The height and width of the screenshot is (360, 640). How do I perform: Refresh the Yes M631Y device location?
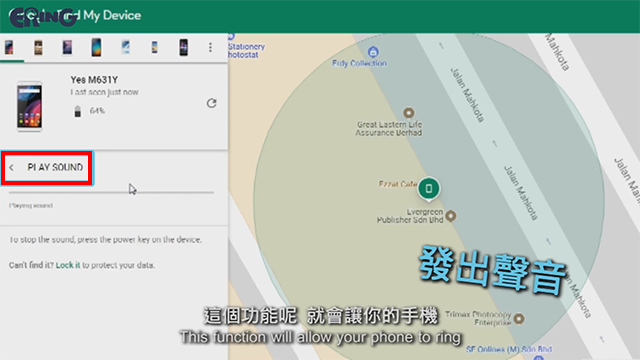coord(211,103)
